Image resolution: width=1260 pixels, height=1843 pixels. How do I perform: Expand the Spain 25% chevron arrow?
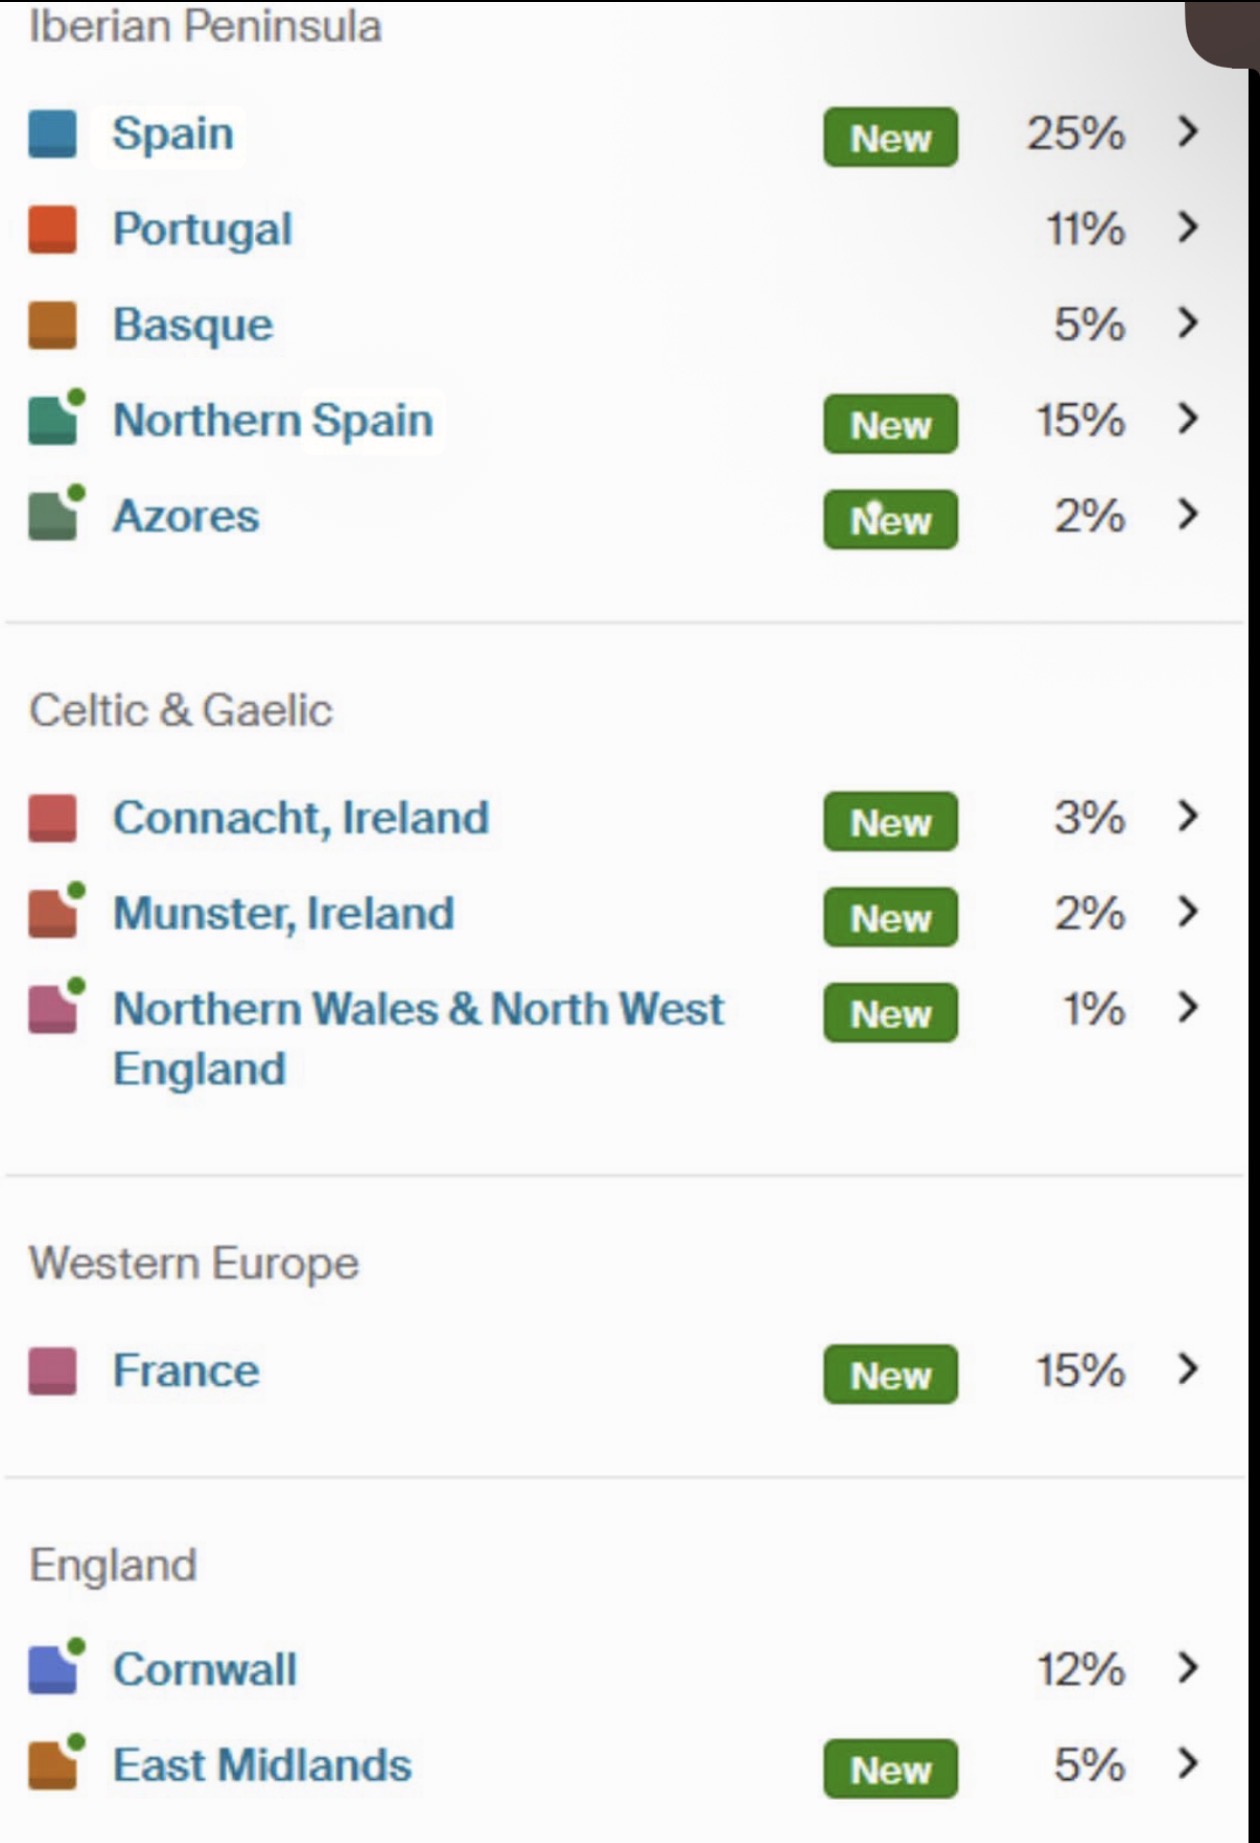point(1187,132)
